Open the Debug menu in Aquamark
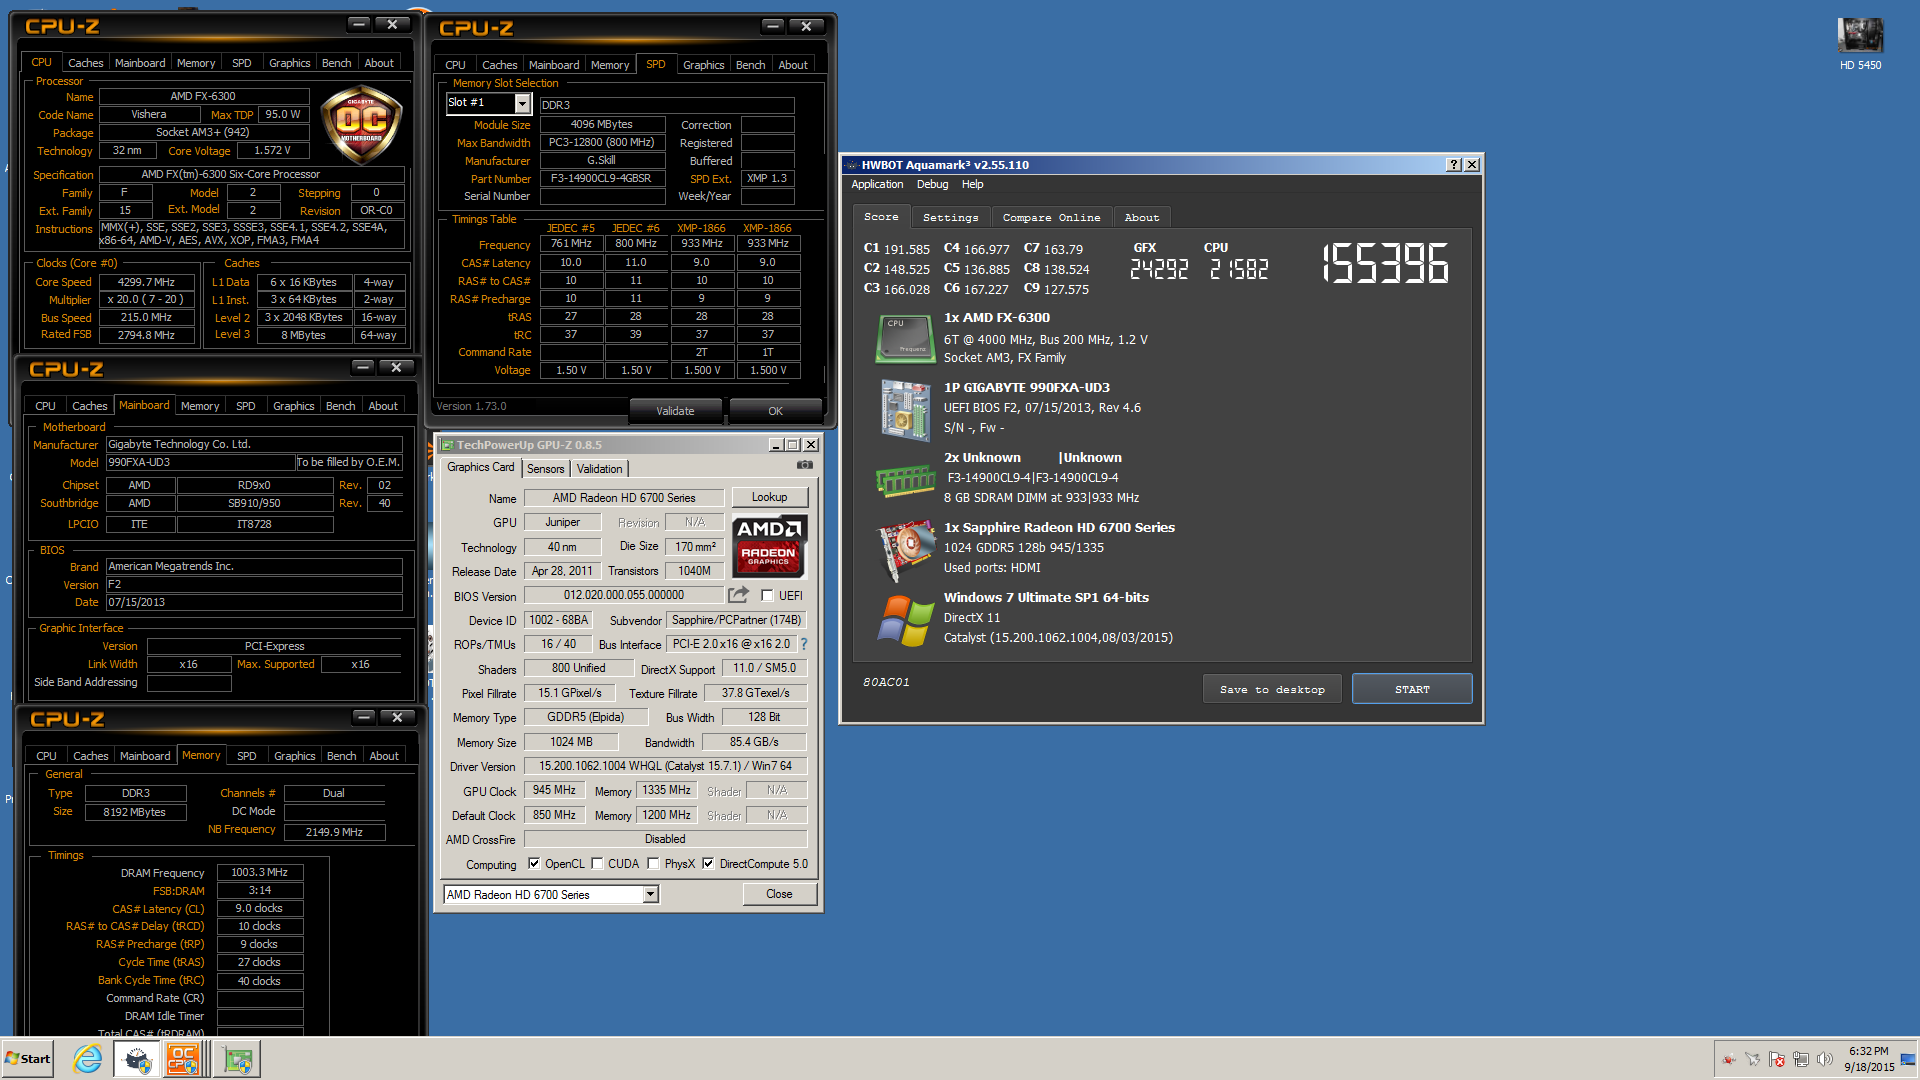Screen dimensions: 1920x1080 (x=932, y=184)
